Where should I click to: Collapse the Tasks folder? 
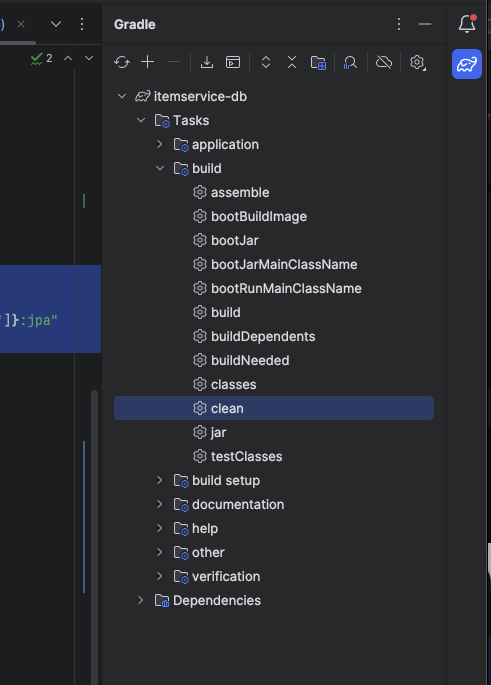pyautogui.click(x=141, y=120)
